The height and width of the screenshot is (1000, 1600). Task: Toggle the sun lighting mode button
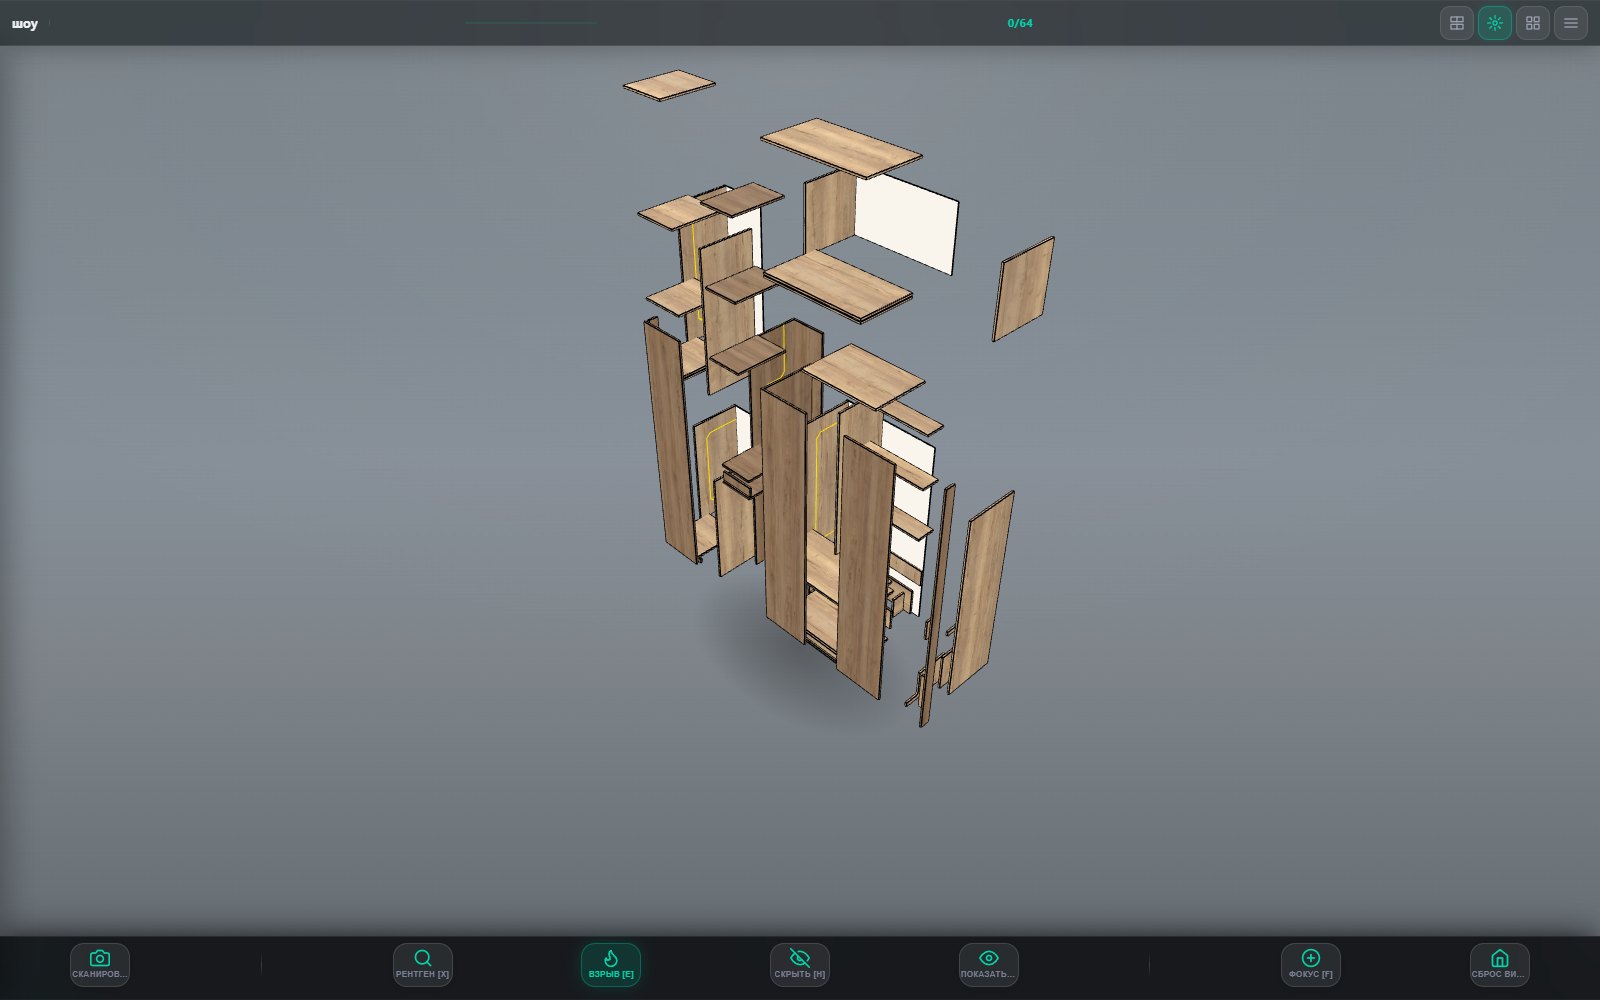(1495, 23)
